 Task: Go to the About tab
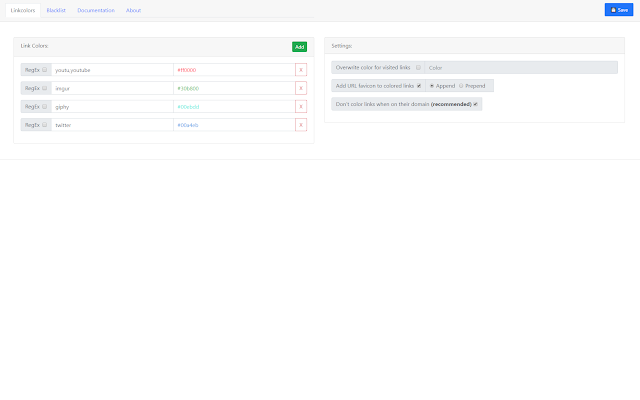(133, 10)
